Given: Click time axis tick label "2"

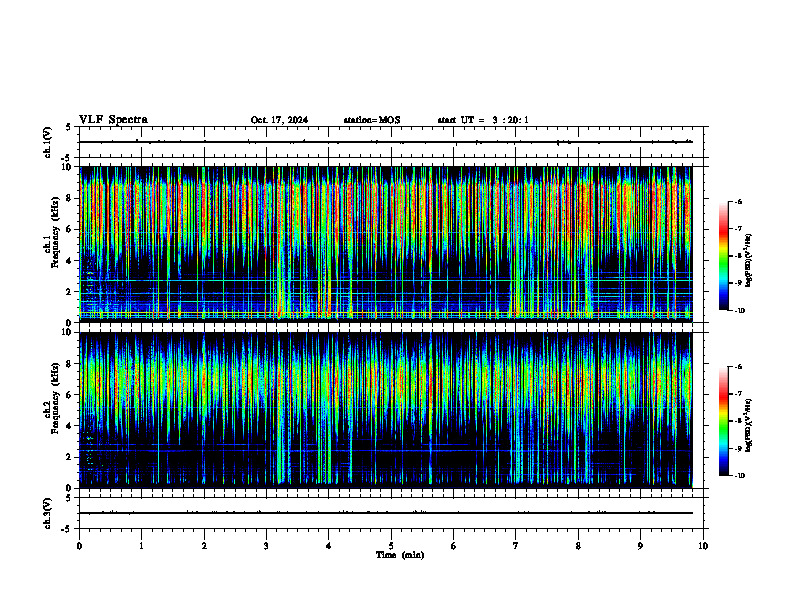Looking at the screenshot, I should click(x=204, y=546).
